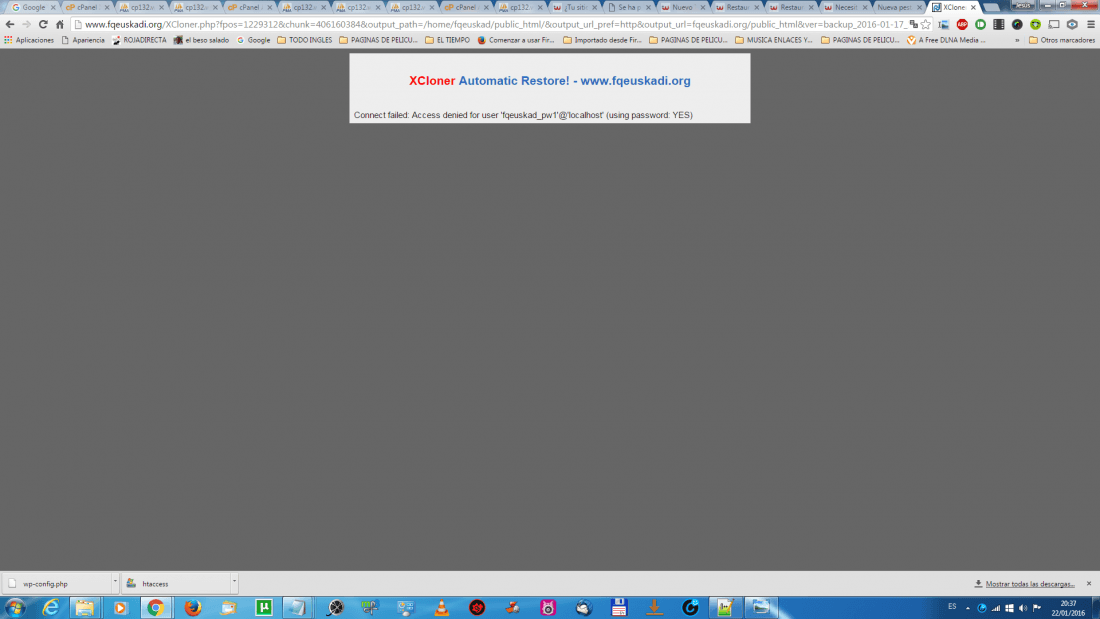Switch to the 'Se ha p' tab
Viewport: 1100px width, 619px height.
(x=629, y=7)
